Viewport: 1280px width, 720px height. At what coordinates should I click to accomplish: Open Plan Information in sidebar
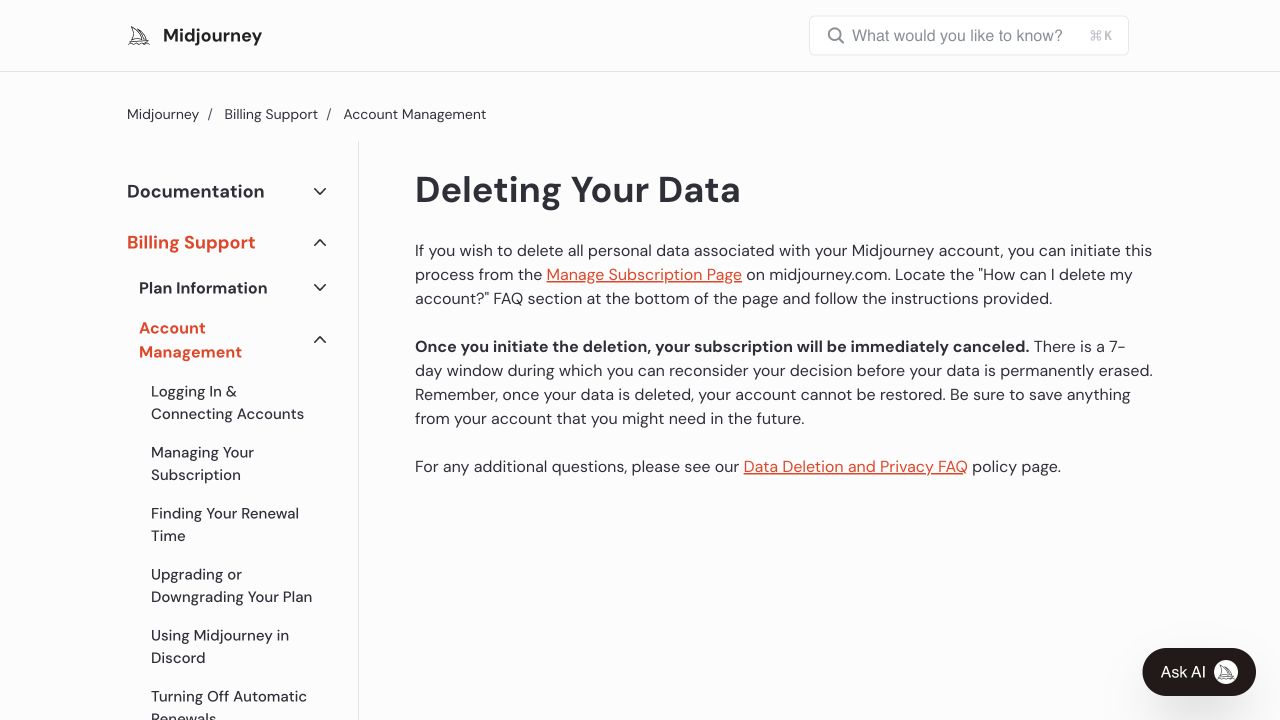coord(203,288)
